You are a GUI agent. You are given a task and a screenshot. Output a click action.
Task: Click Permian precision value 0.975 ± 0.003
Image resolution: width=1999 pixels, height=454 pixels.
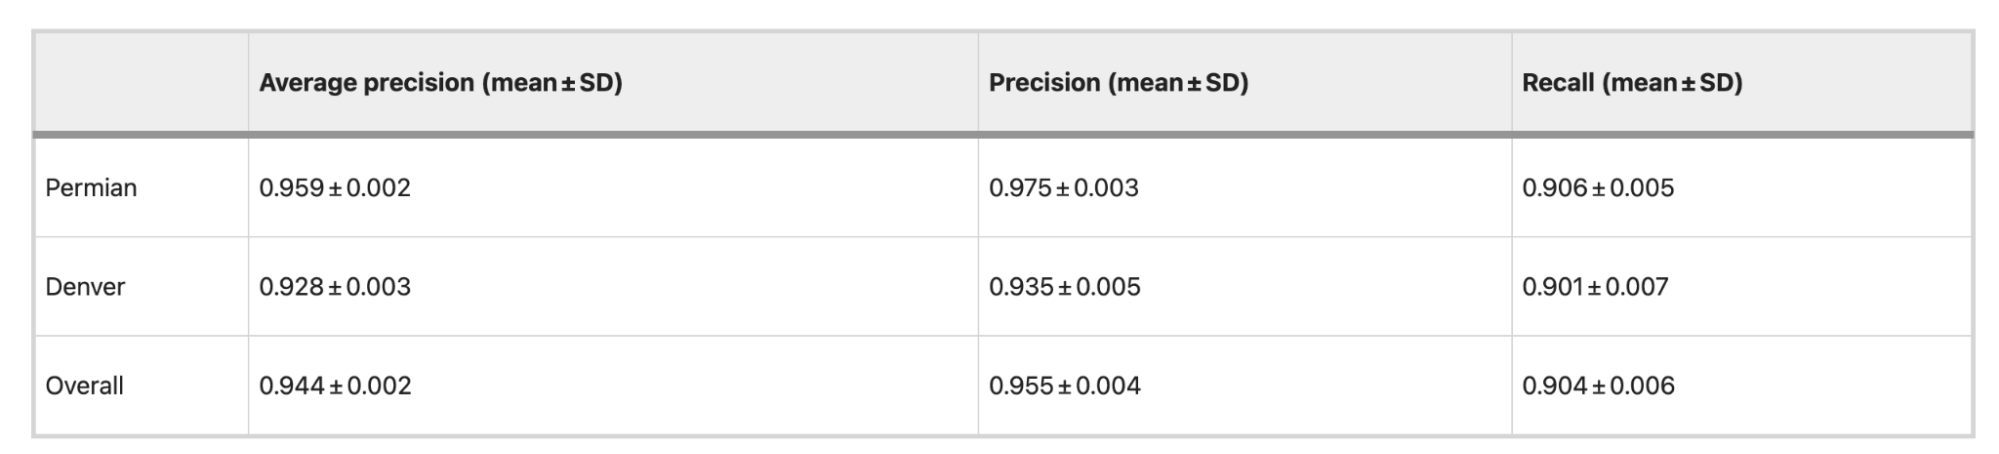point(1064,188)
